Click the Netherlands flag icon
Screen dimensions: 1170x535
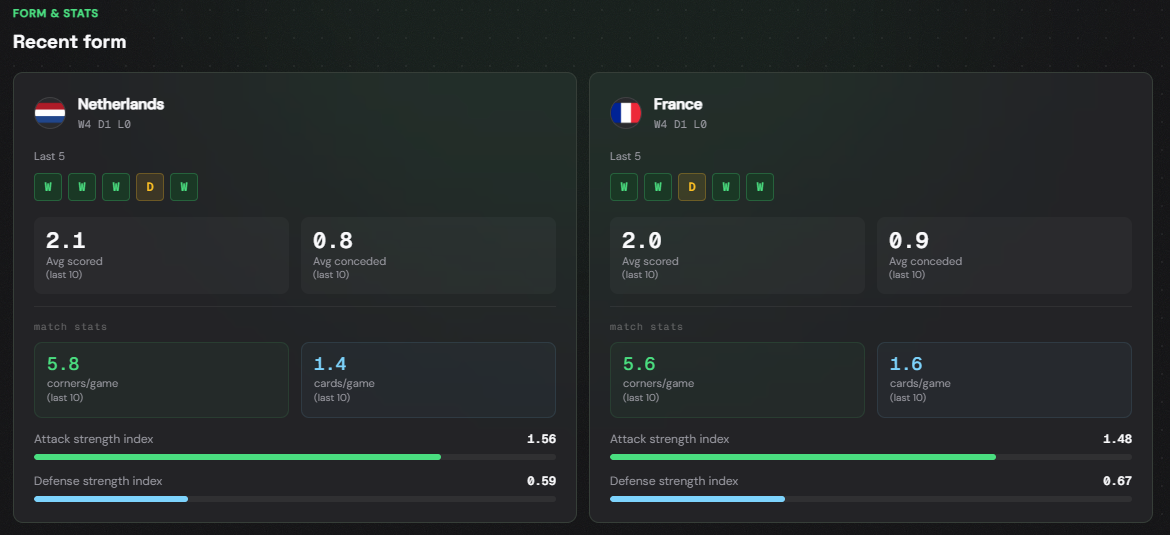coord(50,113)
